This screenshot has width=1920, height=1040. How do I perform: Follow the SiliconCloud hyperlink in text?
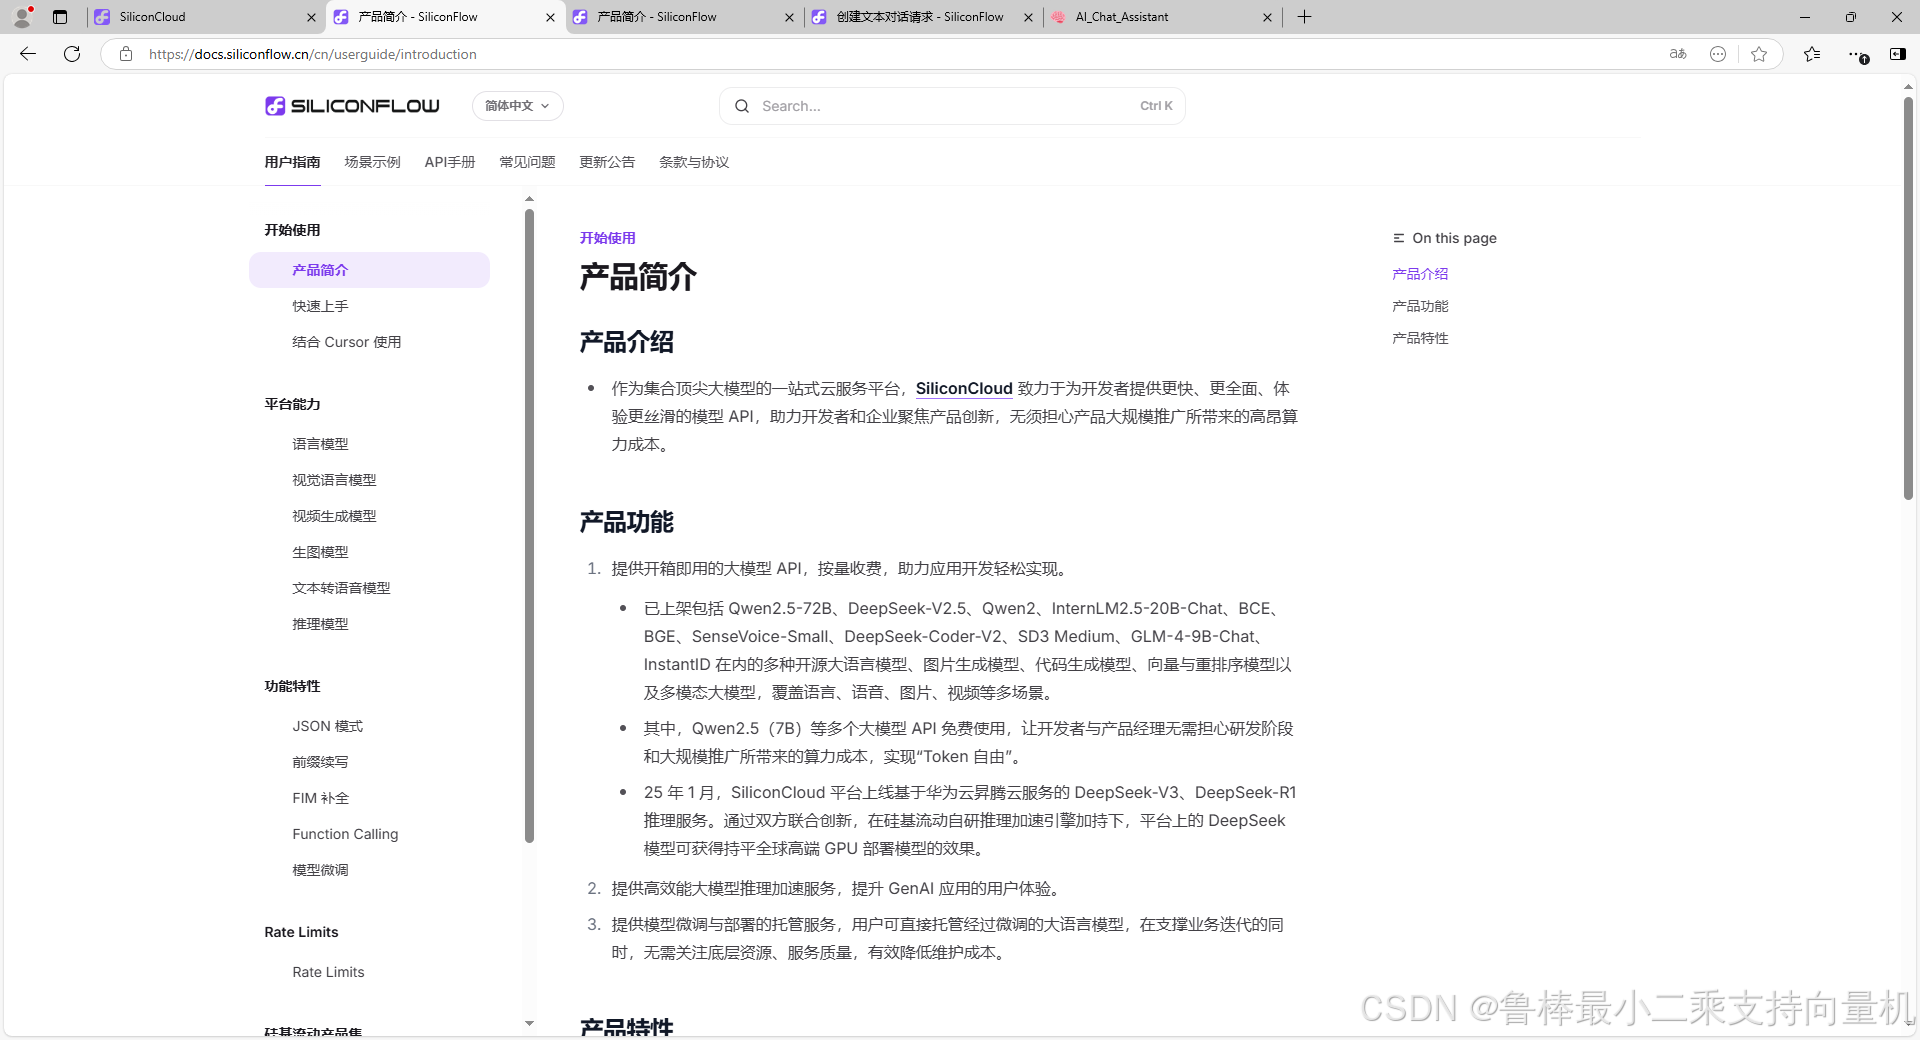click(x=964, y=388)
